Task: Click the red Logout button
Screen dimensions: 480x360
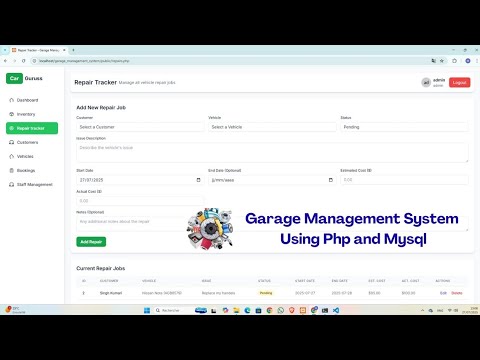Action: (x=459, y=82)
